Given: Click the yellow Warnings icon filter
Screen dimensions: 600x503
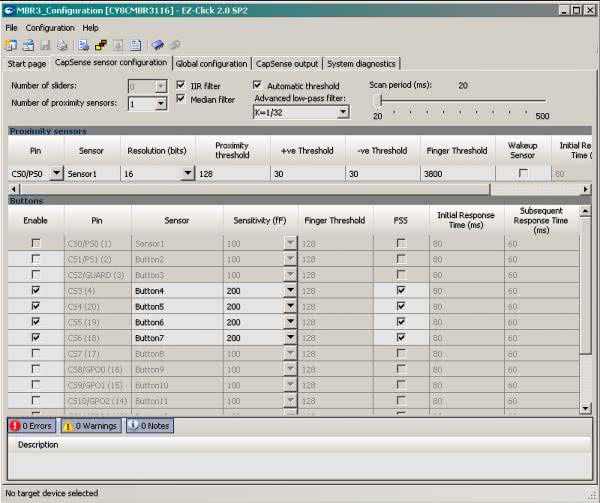Looking at the screenshot, I should click(69, 426).
